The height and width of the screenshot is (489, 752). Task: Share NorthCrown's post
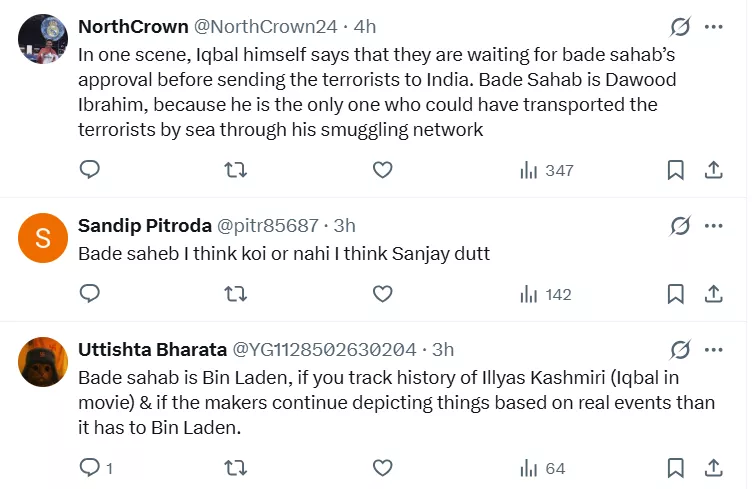point(714,170)
